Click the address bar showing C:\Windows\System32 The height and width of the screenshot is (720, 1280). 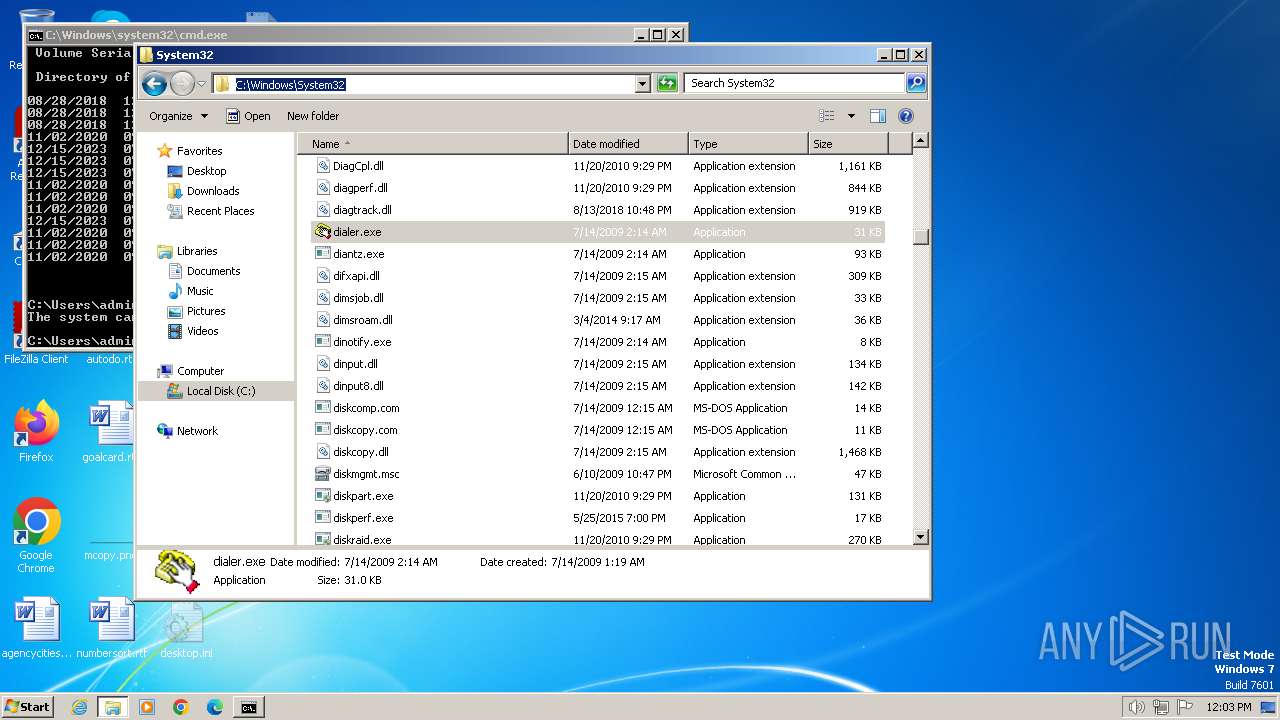click(x=425, y=84)
